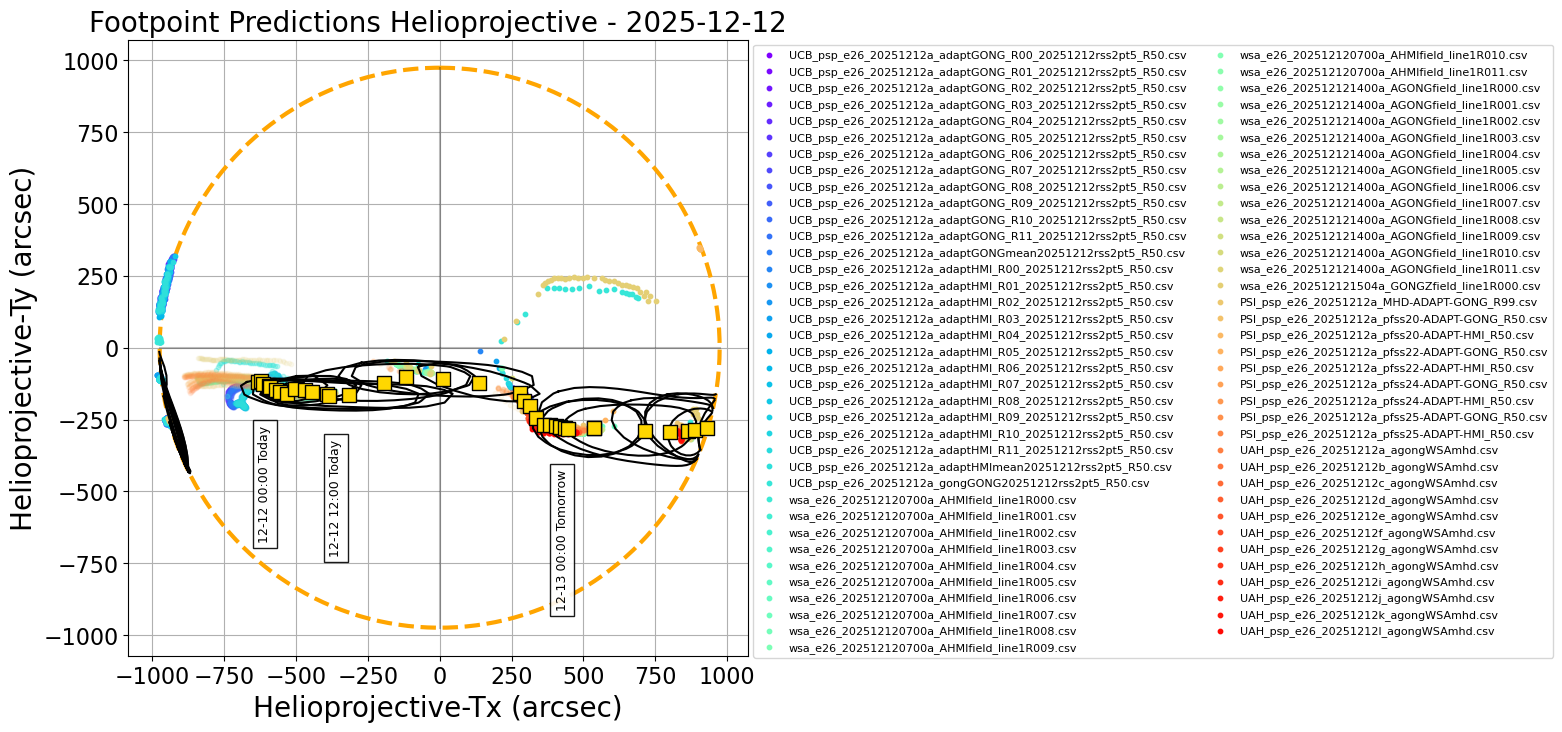Select the orange dot for PSI MHD-ADAPT-GONG_R99 entry
Screen dimensions: 1562x732
point(1222,302)
